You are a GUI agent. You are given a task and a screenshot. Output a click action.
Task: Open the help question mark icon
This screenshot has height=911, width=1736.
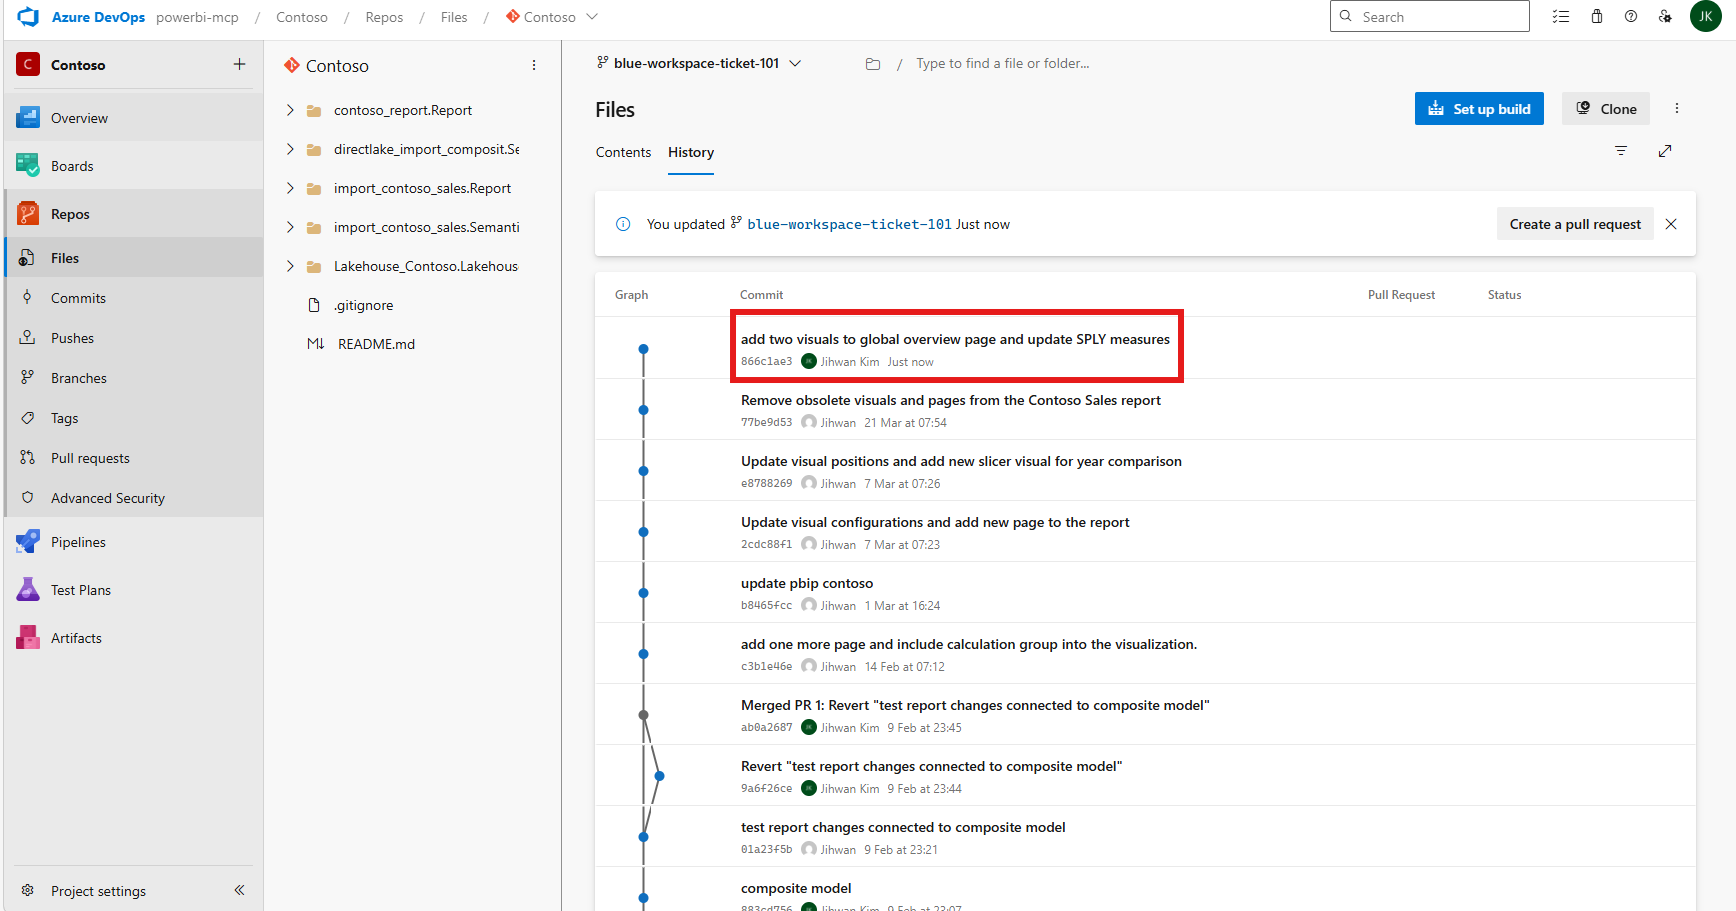pos(1631,17)
